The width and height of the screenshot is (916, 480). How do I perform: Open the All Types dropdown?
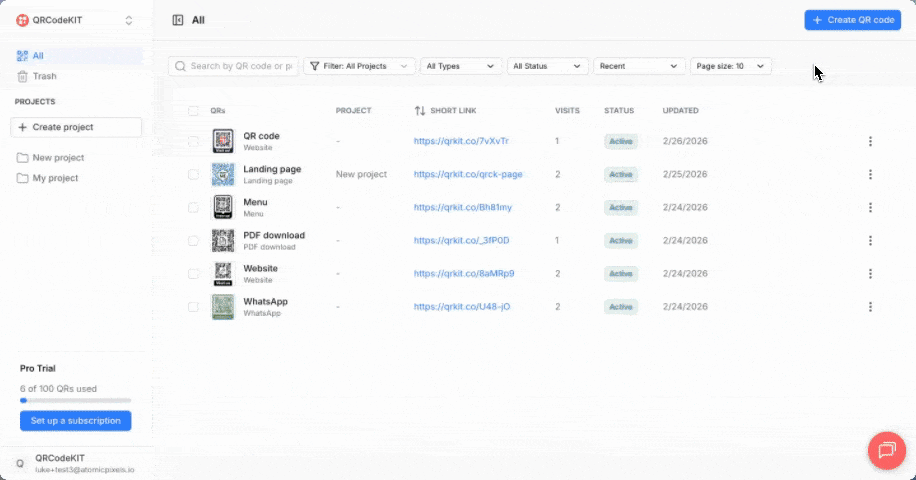460,66
